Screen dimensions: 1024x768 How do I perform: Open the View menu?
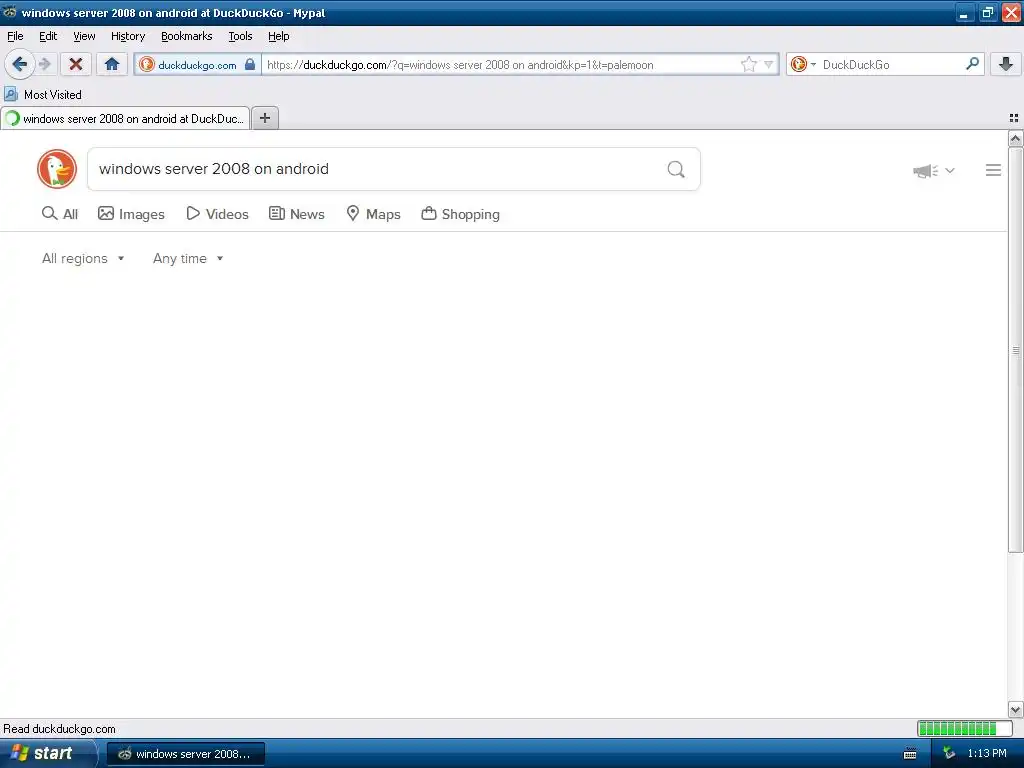tap(84, 36)
